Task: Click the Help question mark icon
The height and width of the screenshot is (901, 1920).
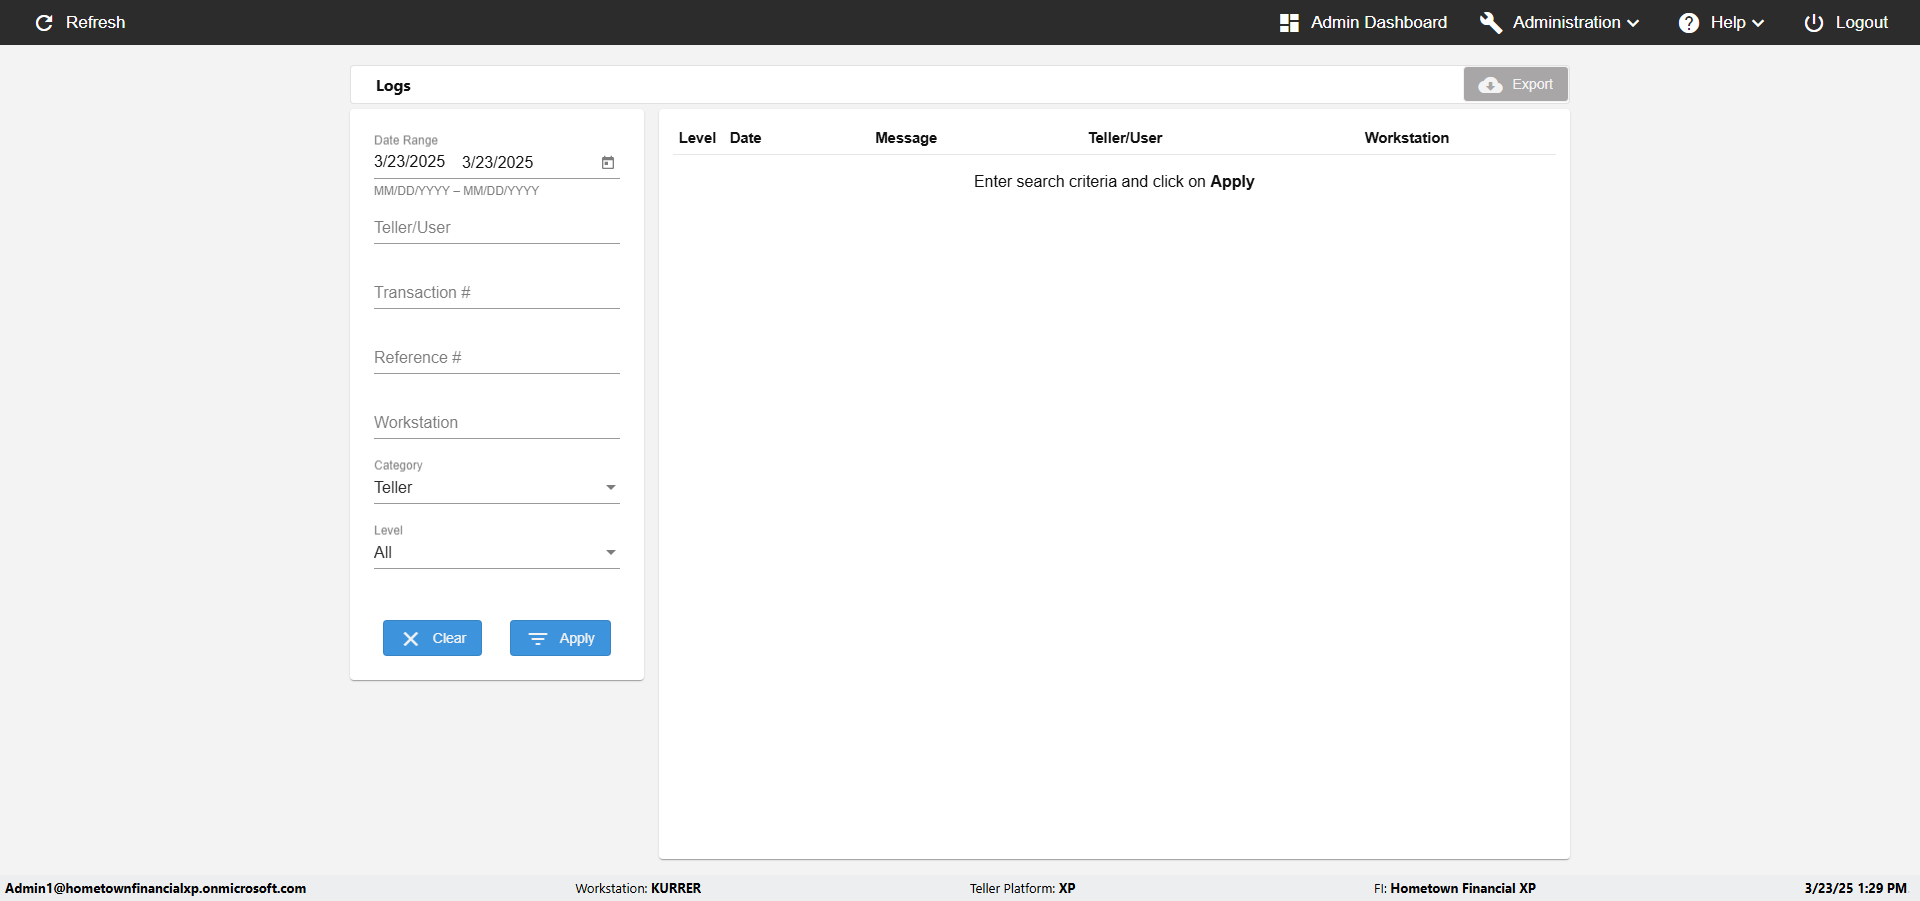Action: point(1689,22)
